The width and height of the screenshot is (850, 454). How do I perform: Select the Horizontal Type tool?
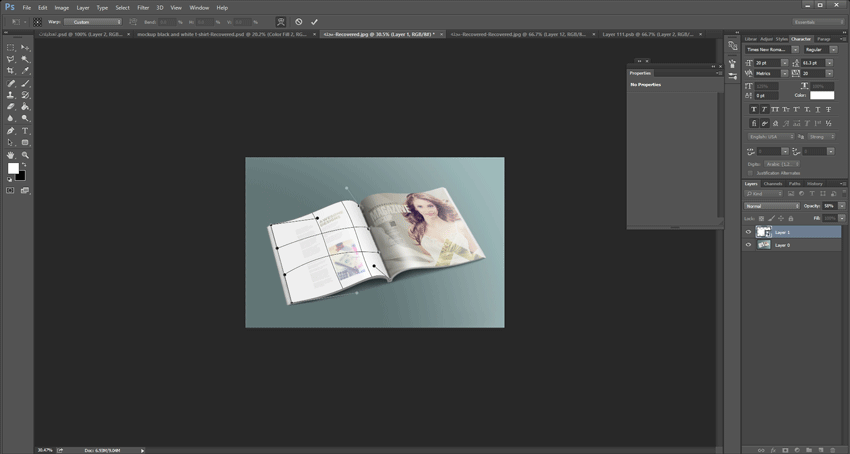pyautogui.click(x=25, y=131)
